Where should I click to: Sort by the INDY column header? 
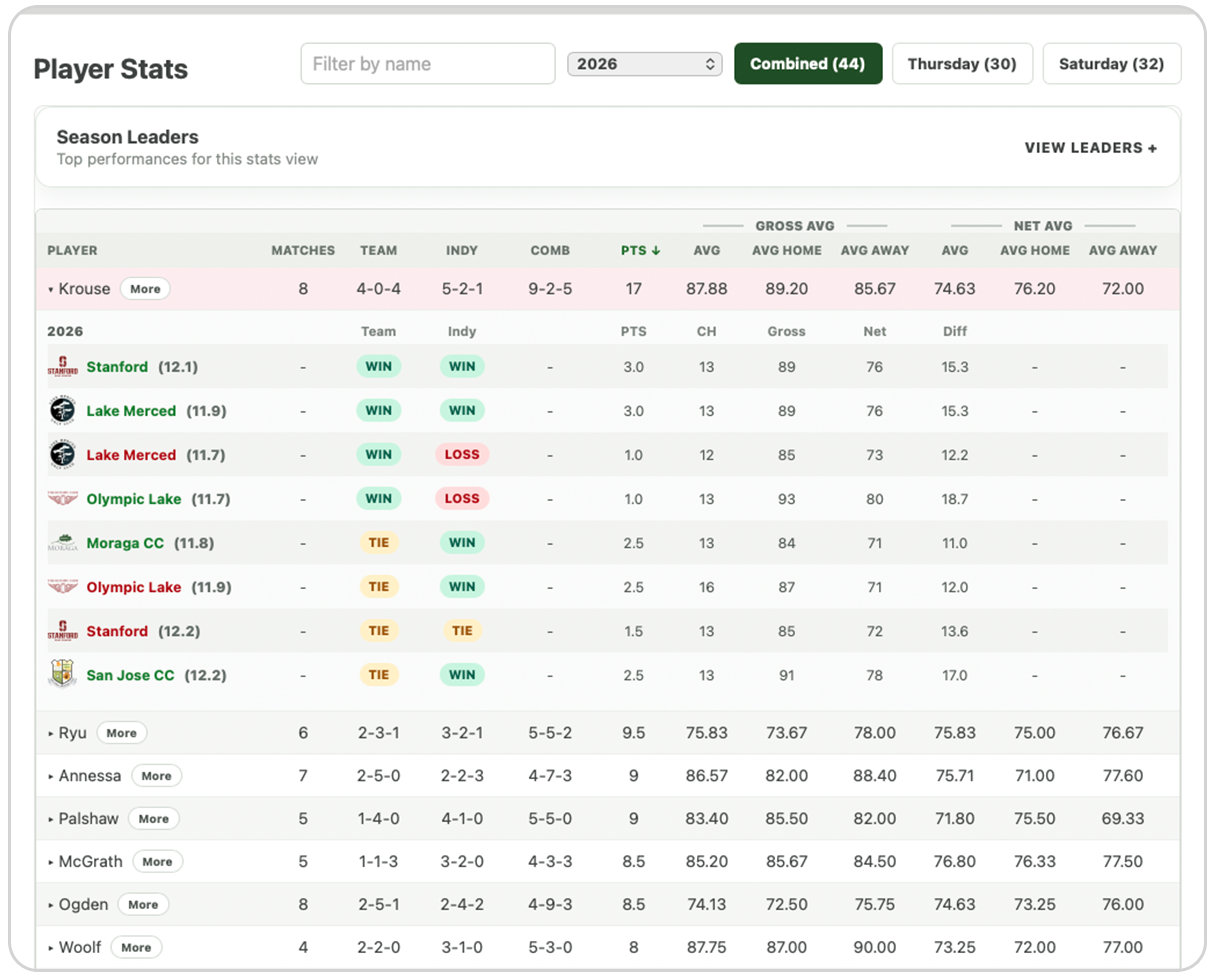click(x=462, y=251)
